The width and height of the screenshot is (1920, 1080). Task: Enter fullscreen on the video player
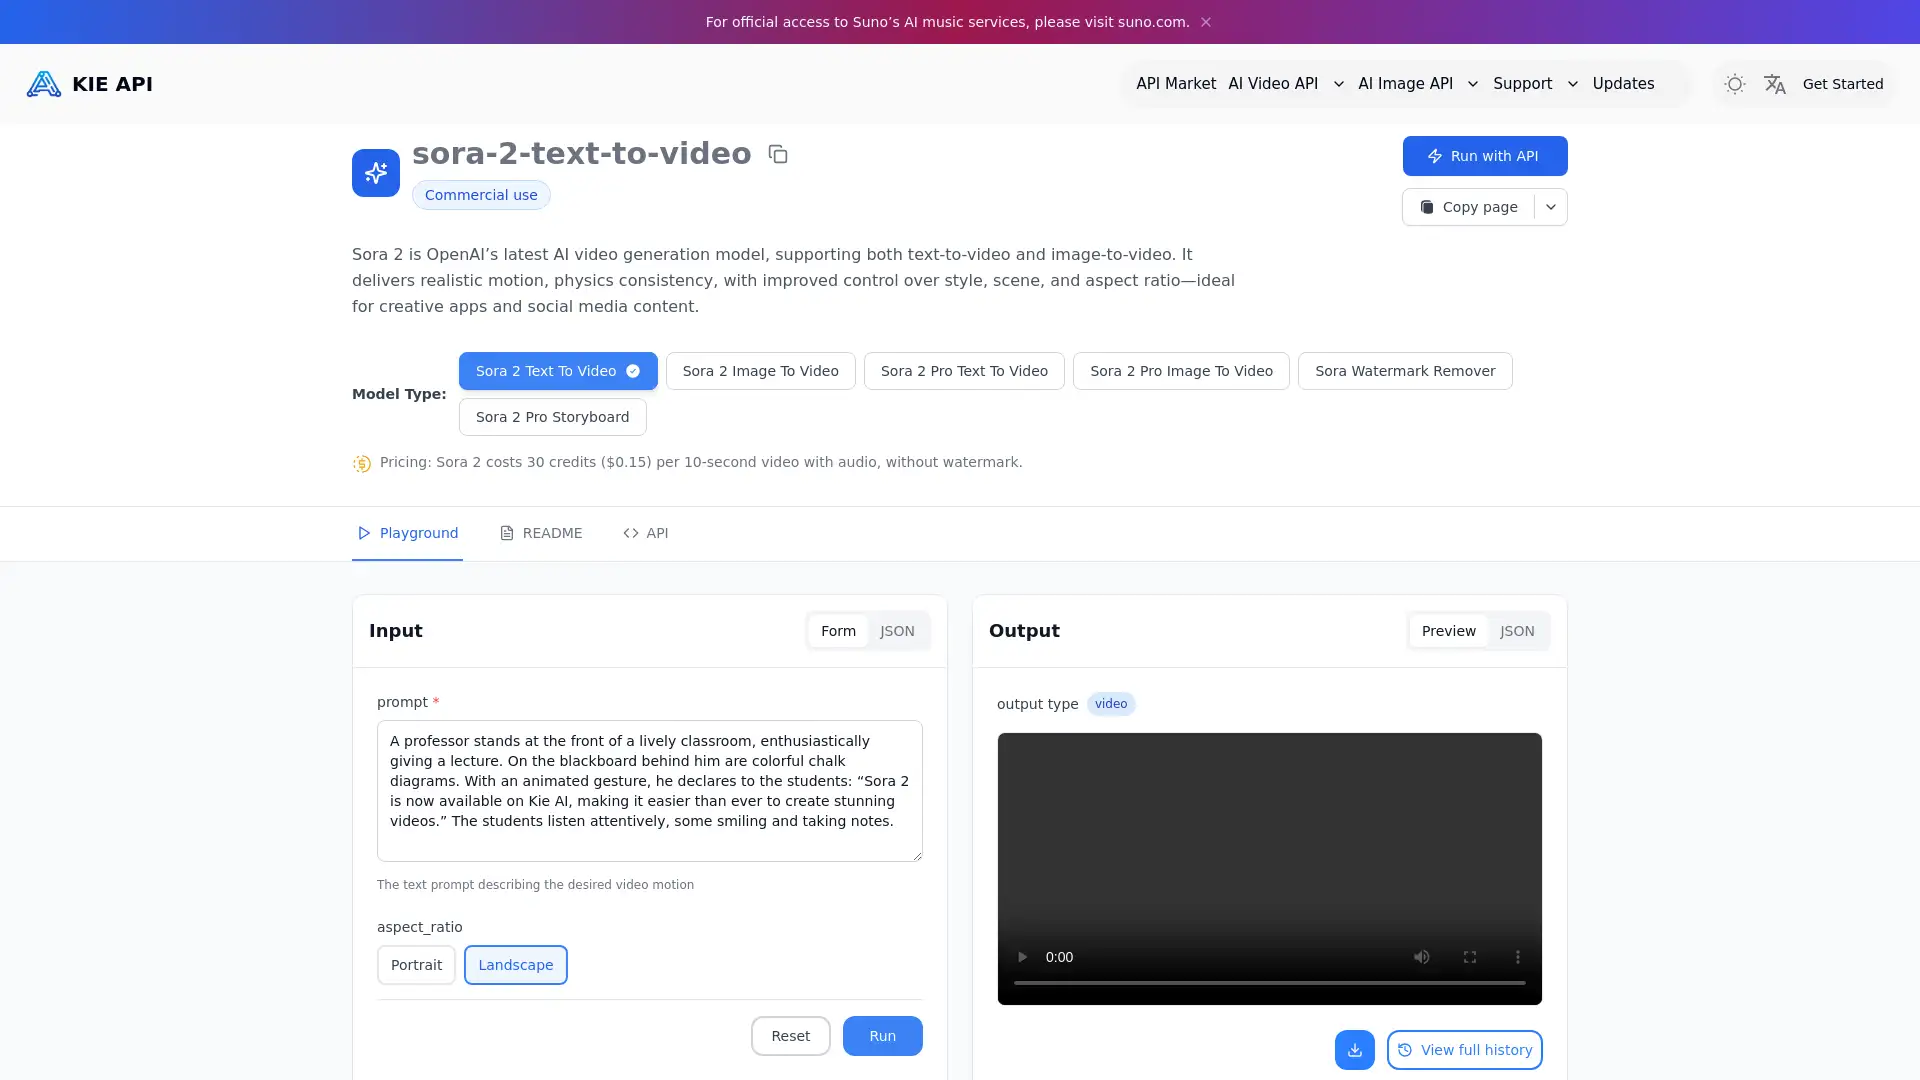[x=1469, y=957]
